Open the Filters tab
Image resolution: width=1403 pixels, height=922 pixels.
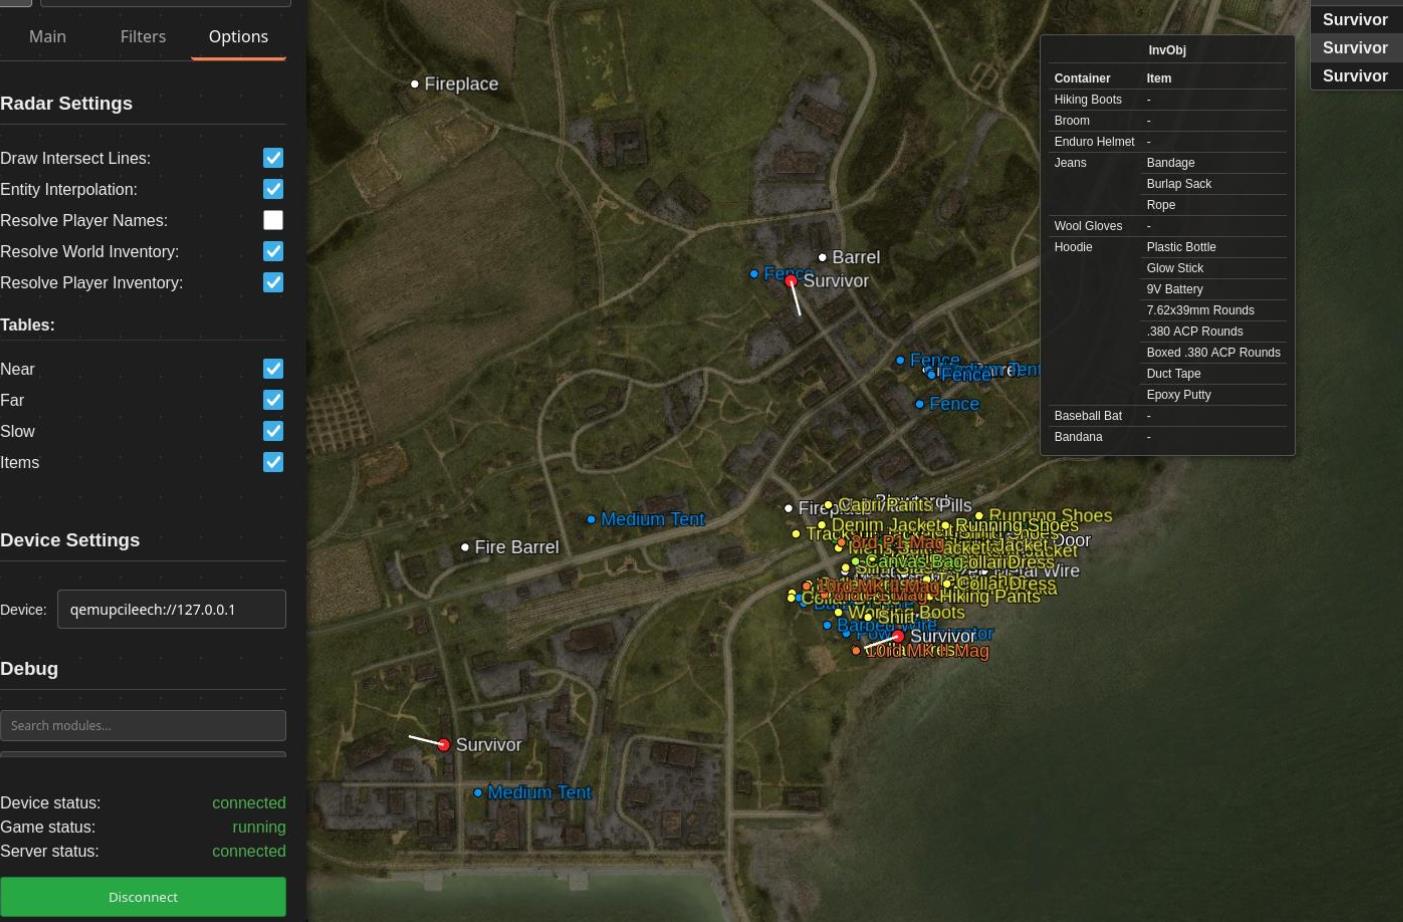pyautogui.click(x=143, y=37)
